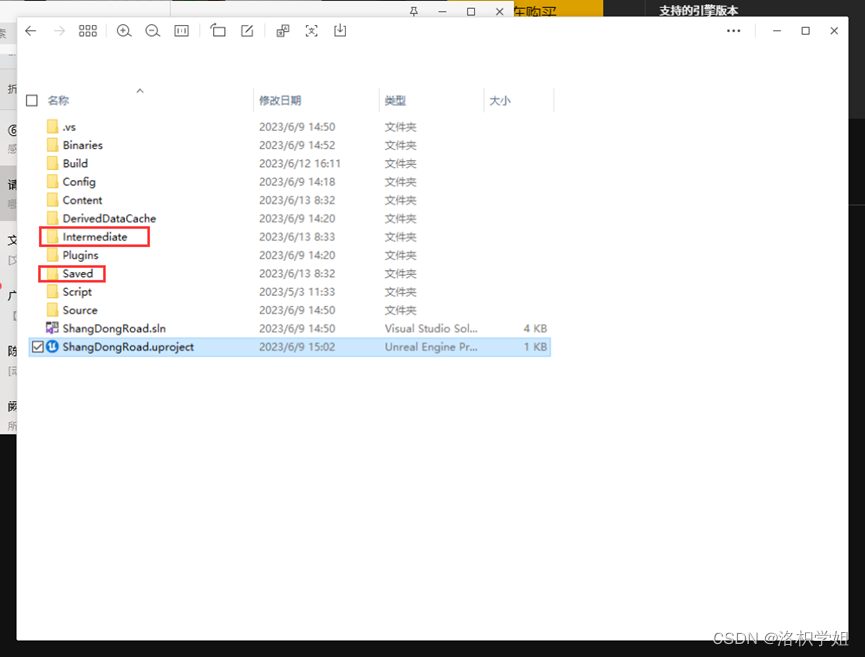Select the zoom out magnifier icon

point(152,31)
